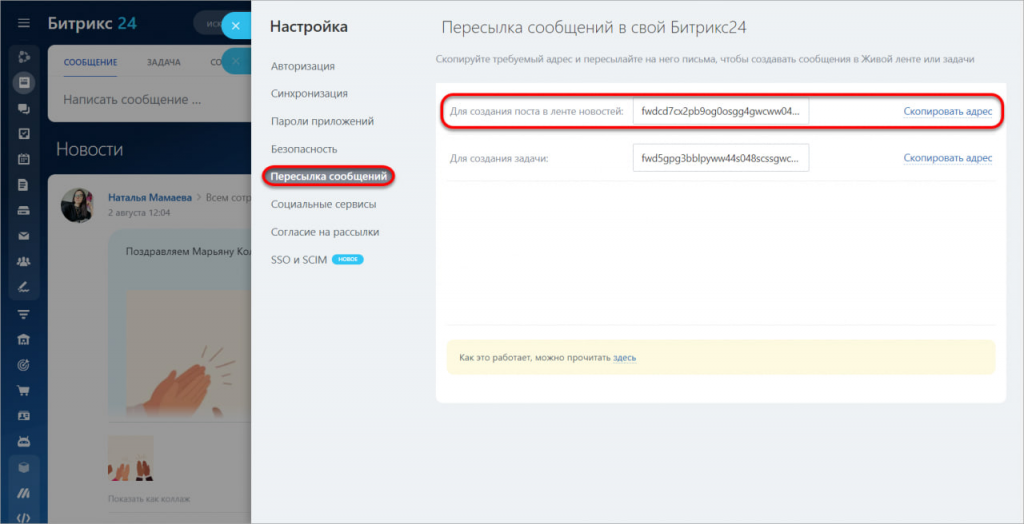Switch to СООБЩЕНИЕ tab in feed
This screenshot has width=1024, height=524.
[90, 63]
